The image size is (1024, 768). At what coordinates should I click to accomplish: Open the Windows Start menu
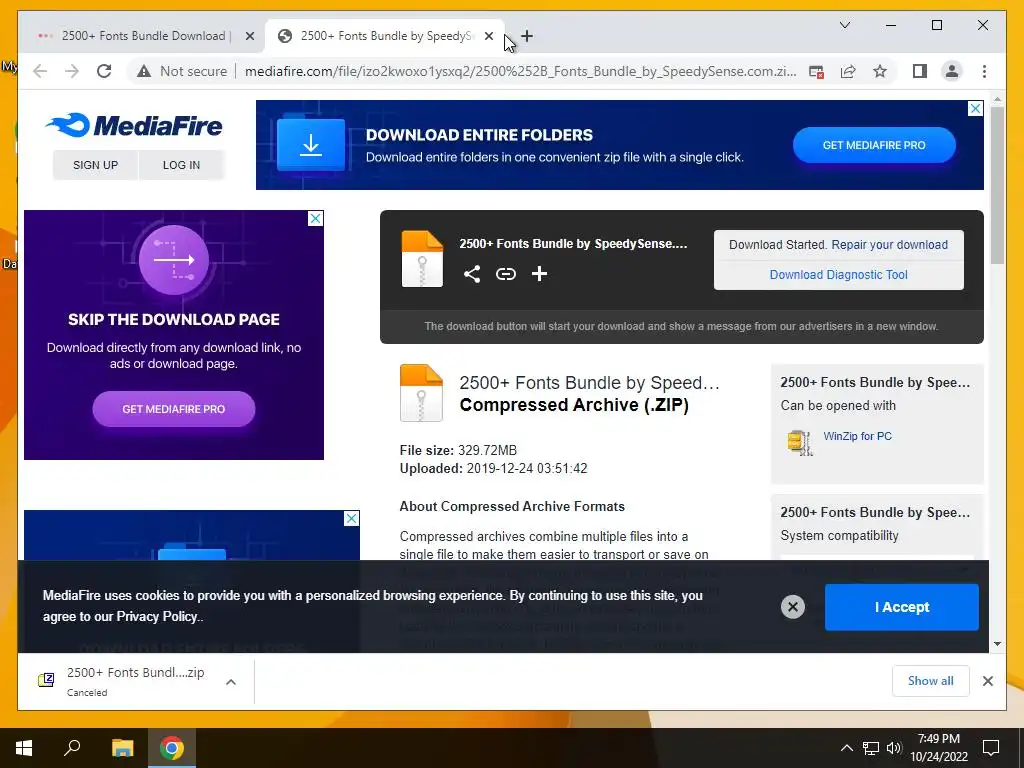click(x=24, y=748)
